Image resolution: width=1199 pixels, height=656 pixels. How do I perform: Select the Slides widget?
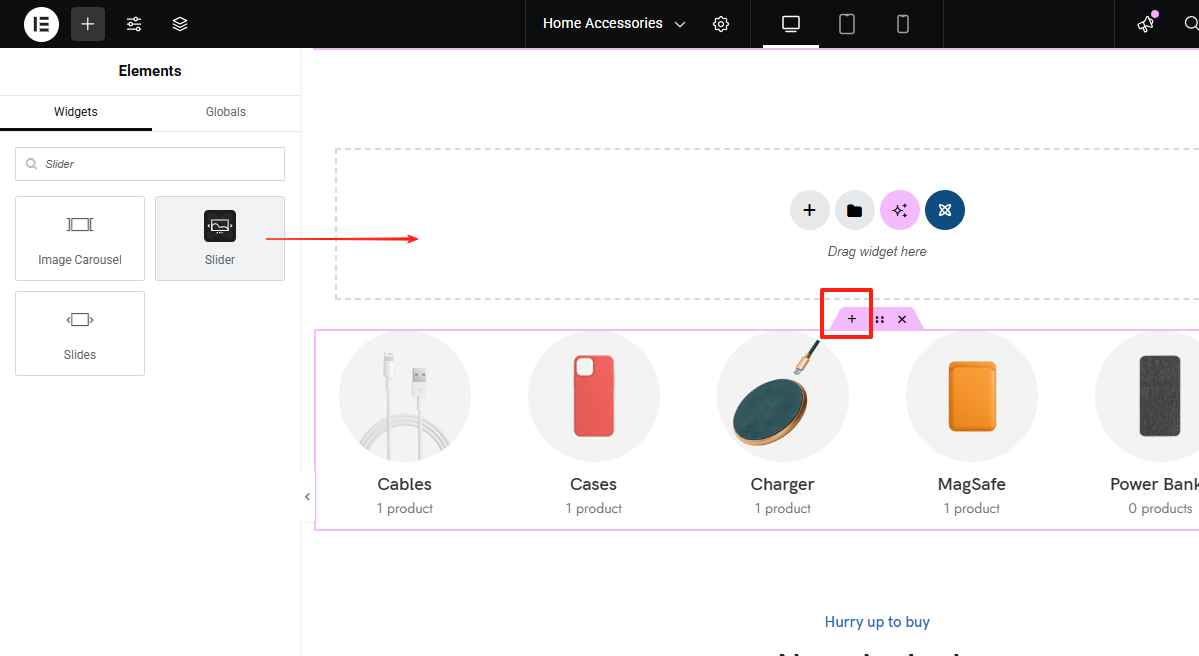80,333
